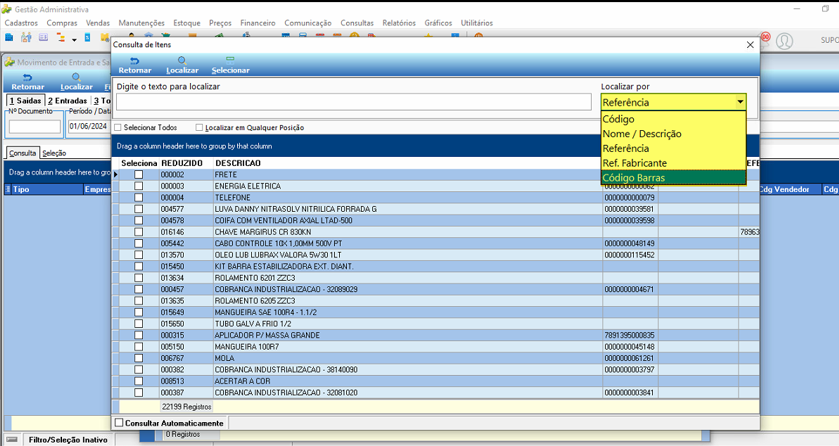839x446 pixels.
Task: Collapse the Localizar por dropdown arrow
Action: tap(740, 102)
